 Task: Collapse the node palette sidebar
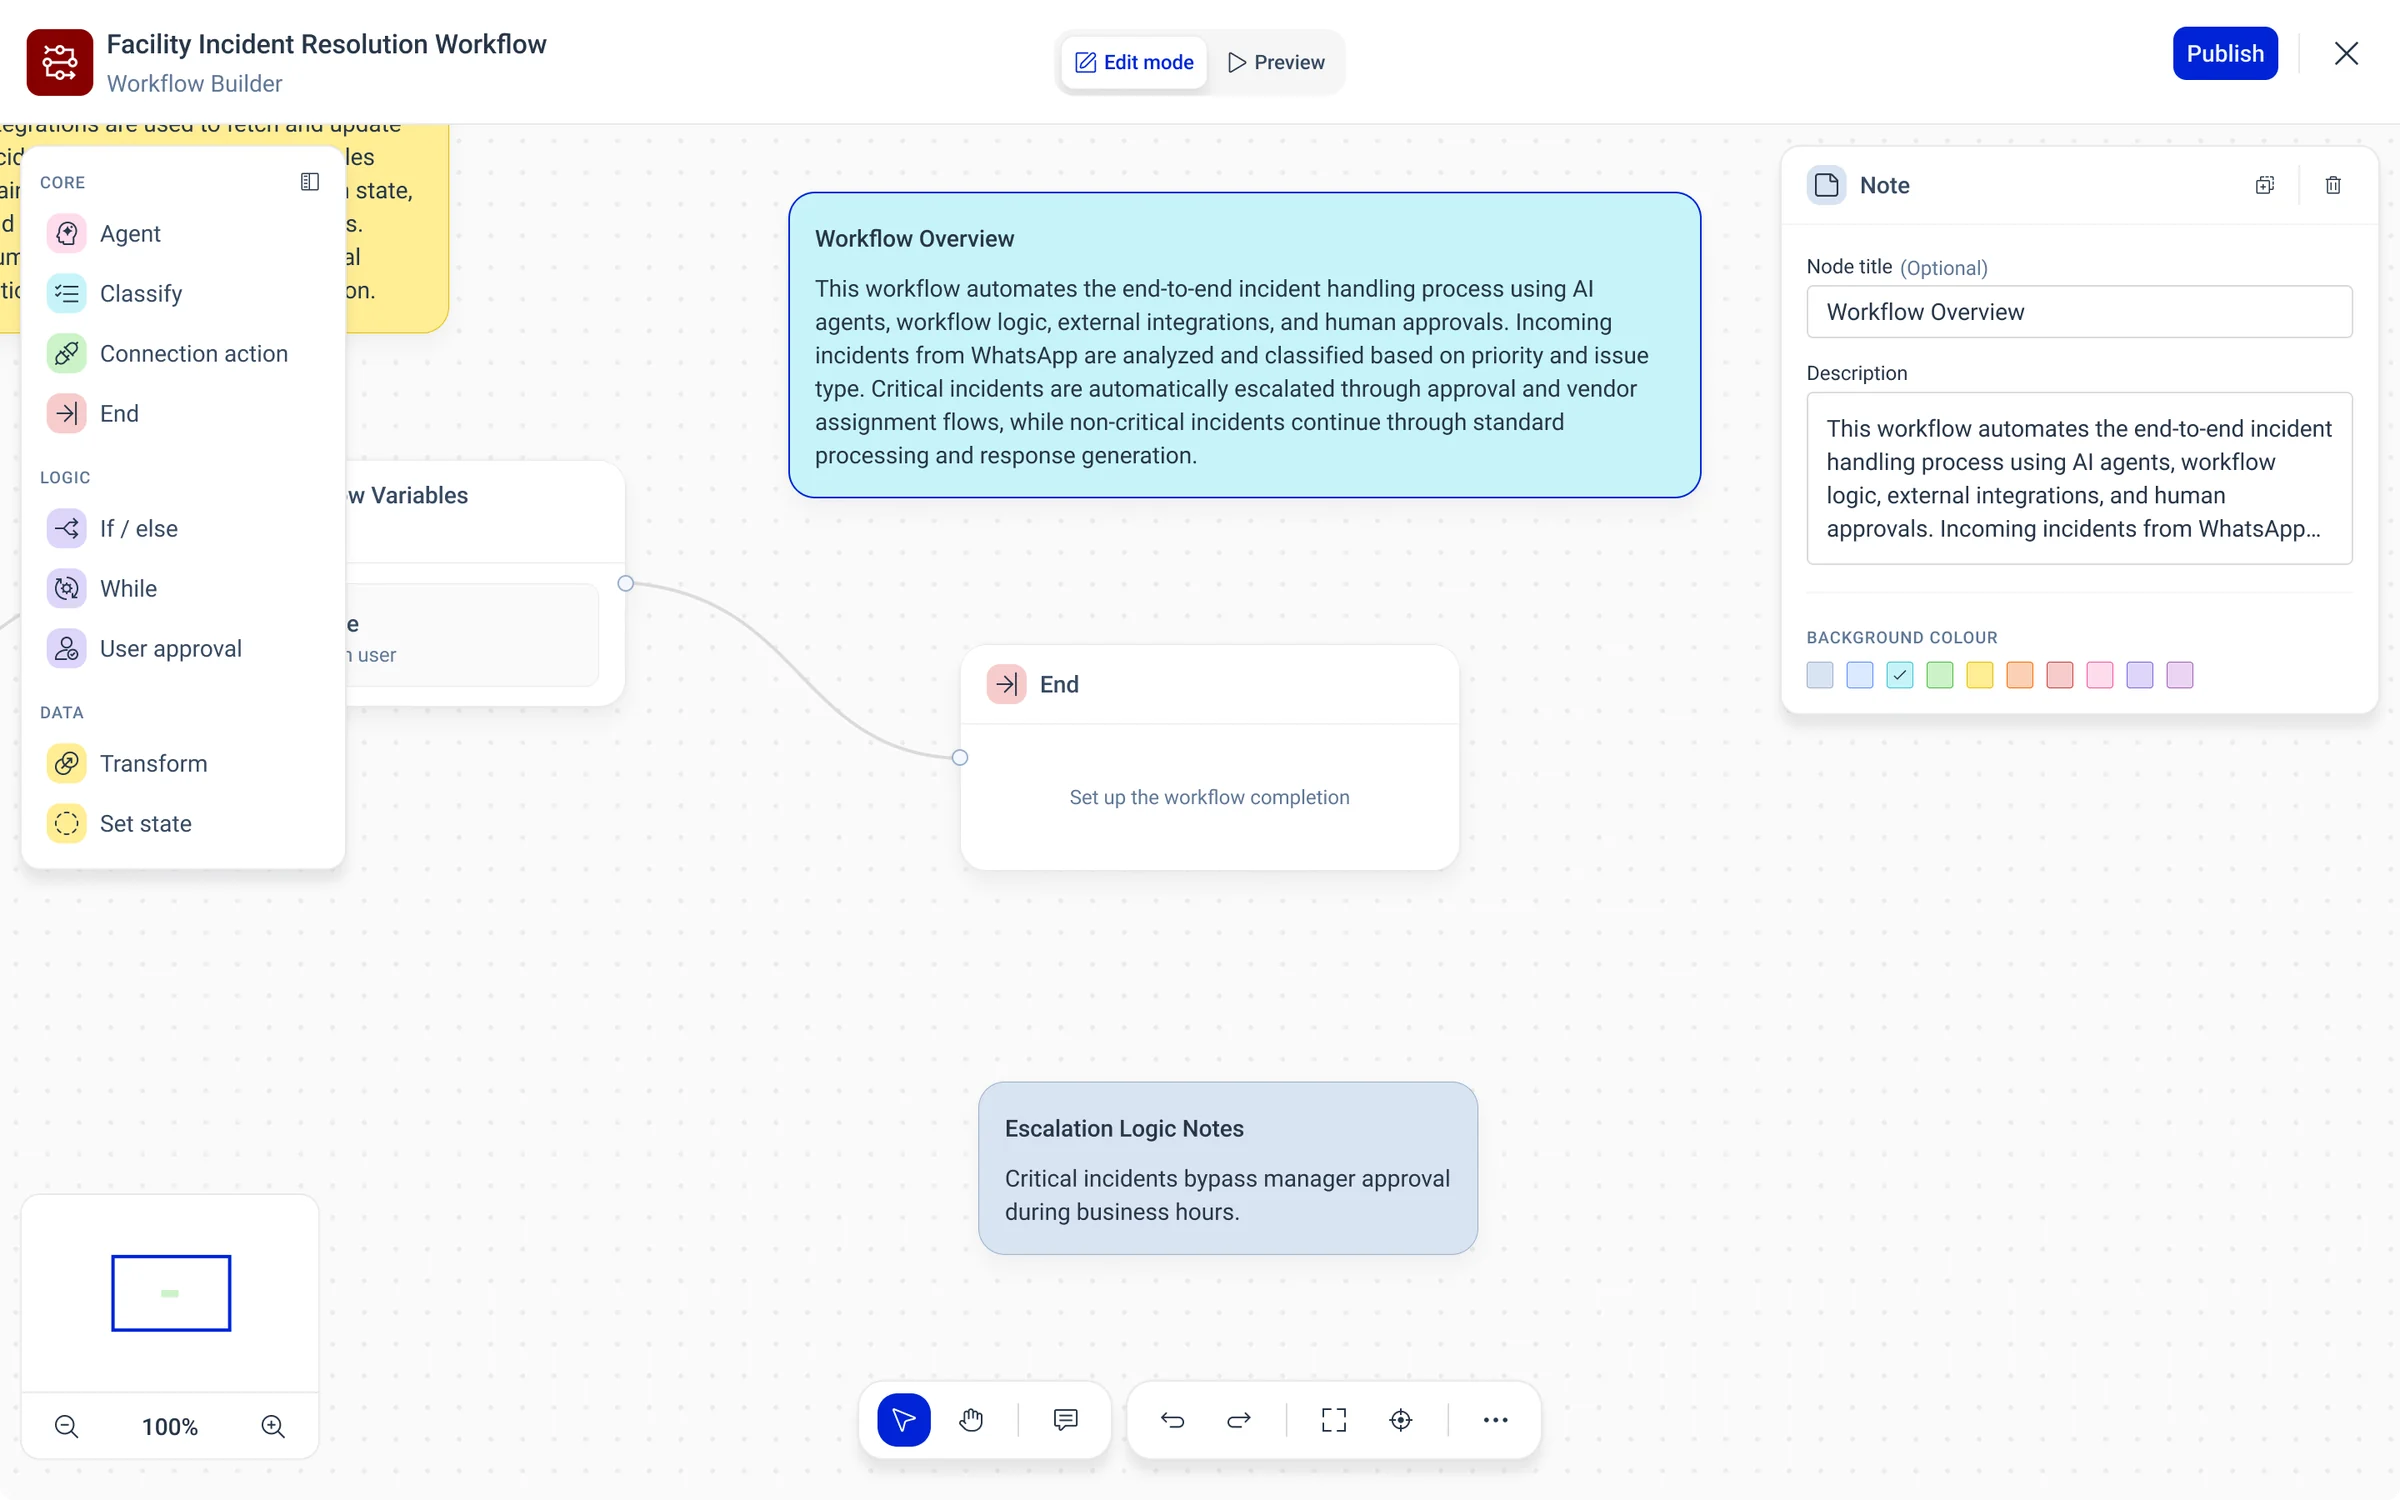(310, 182)
